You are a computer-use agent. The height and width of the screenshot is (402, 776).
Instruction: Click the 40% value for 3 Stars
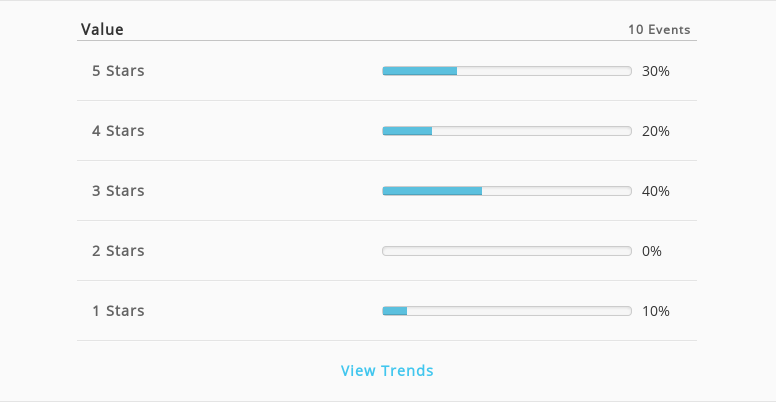point(656,191)
